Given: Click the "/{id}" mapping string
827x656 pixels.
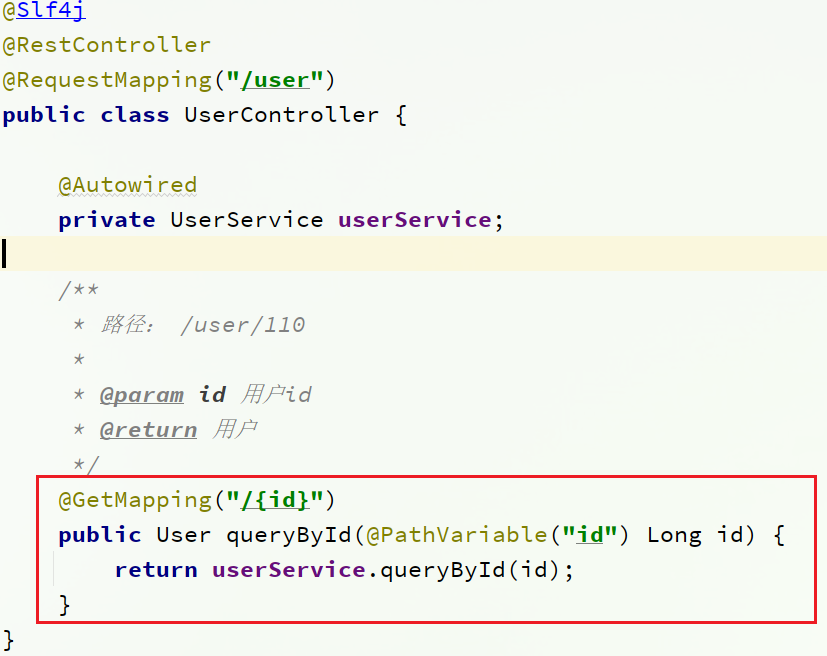Looking at the screenshot, I should click(274, 500).
